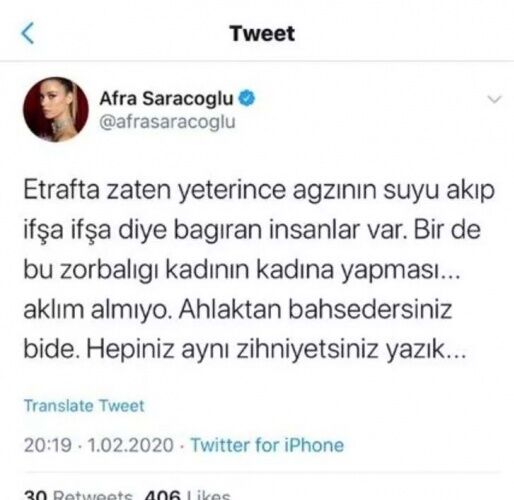Click the Translate Tweet link
Screen dimensions: 514x500
(x=84, y=406)
